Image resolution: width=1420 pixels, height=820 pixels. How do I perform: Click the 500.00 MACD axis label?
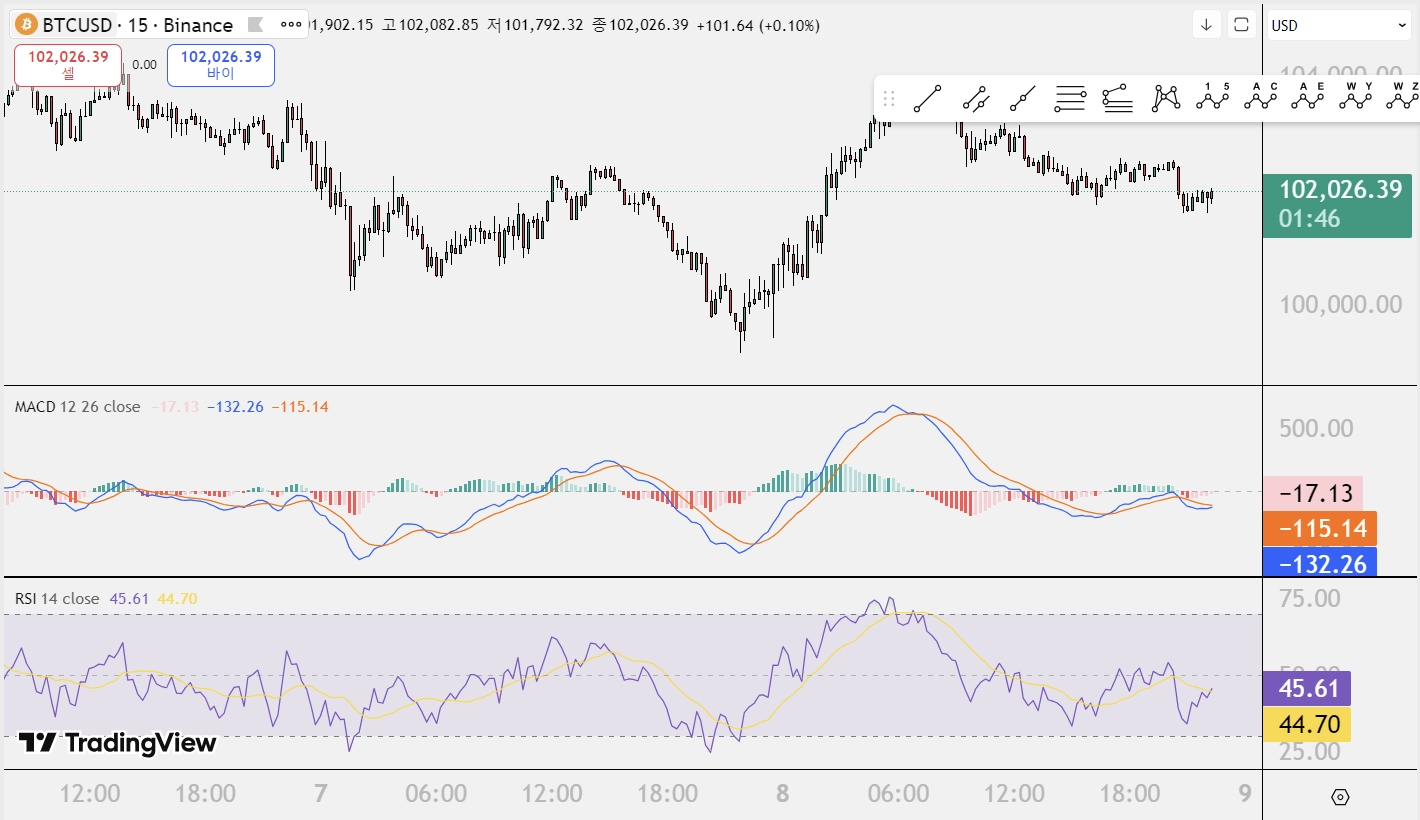coord(1317,428)
